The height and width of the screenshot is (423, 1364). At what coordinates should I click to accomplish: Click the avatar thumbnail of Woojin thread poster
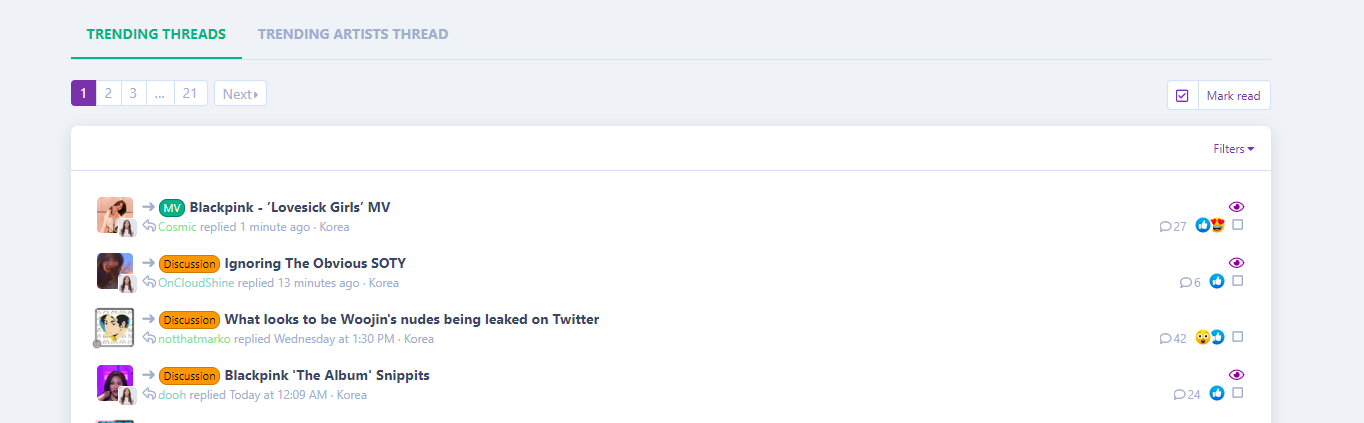pos(114,327)
